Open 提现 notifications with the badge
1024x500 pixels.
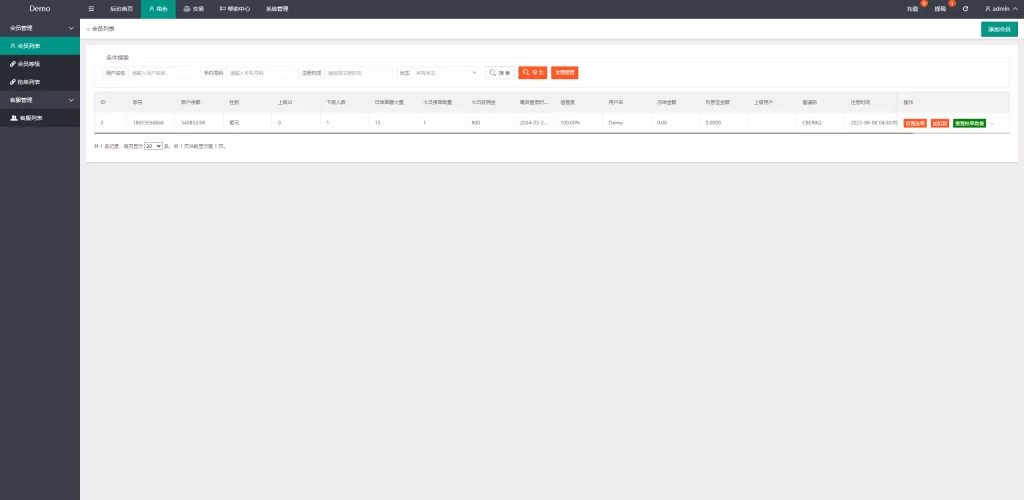[940, 8]
